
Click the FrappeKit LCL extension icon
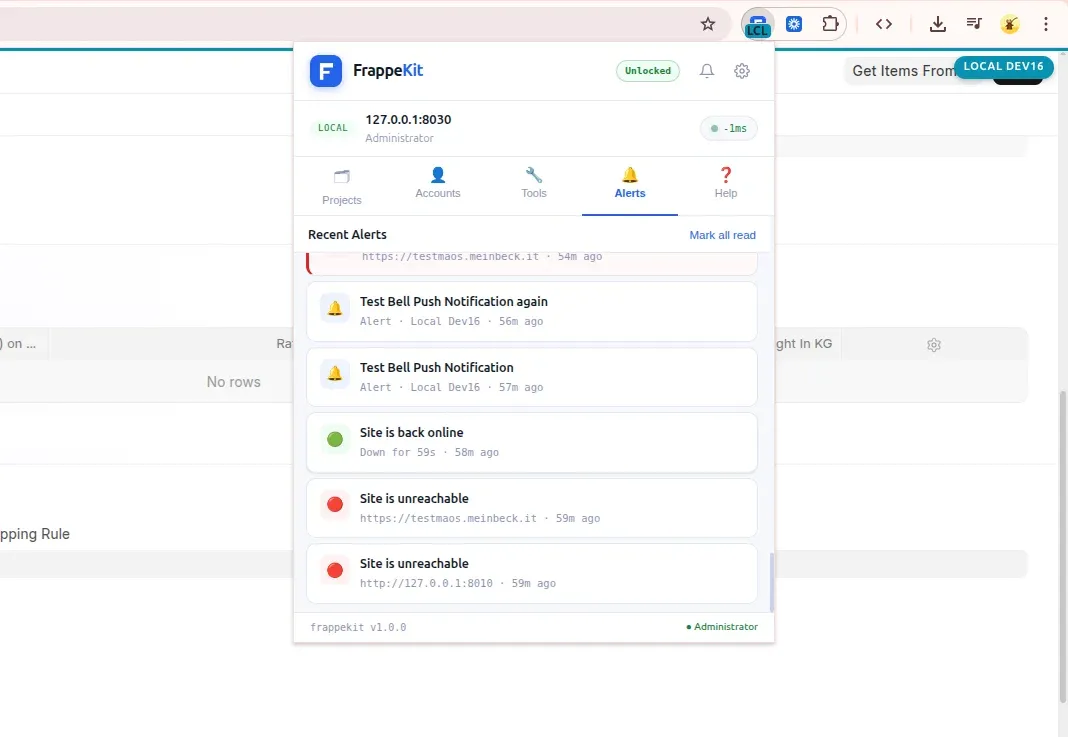click(x=757, y=25)
